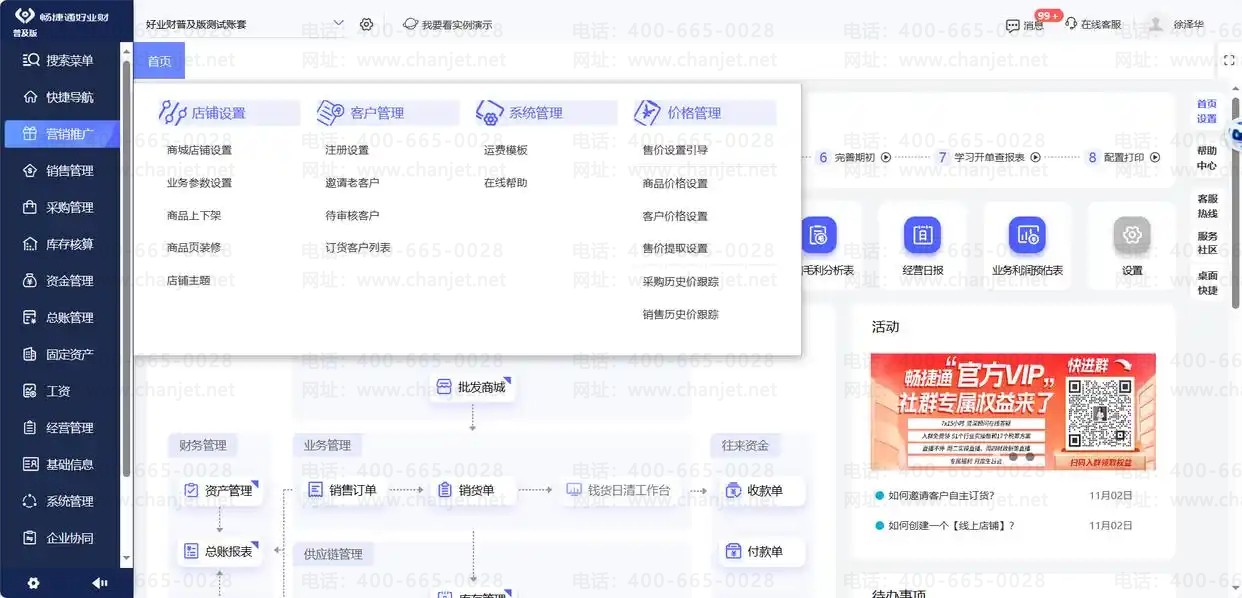Click the settings gear beside account dropdown
Screen dimensions: 1242x598
click(x=367, y=24)
